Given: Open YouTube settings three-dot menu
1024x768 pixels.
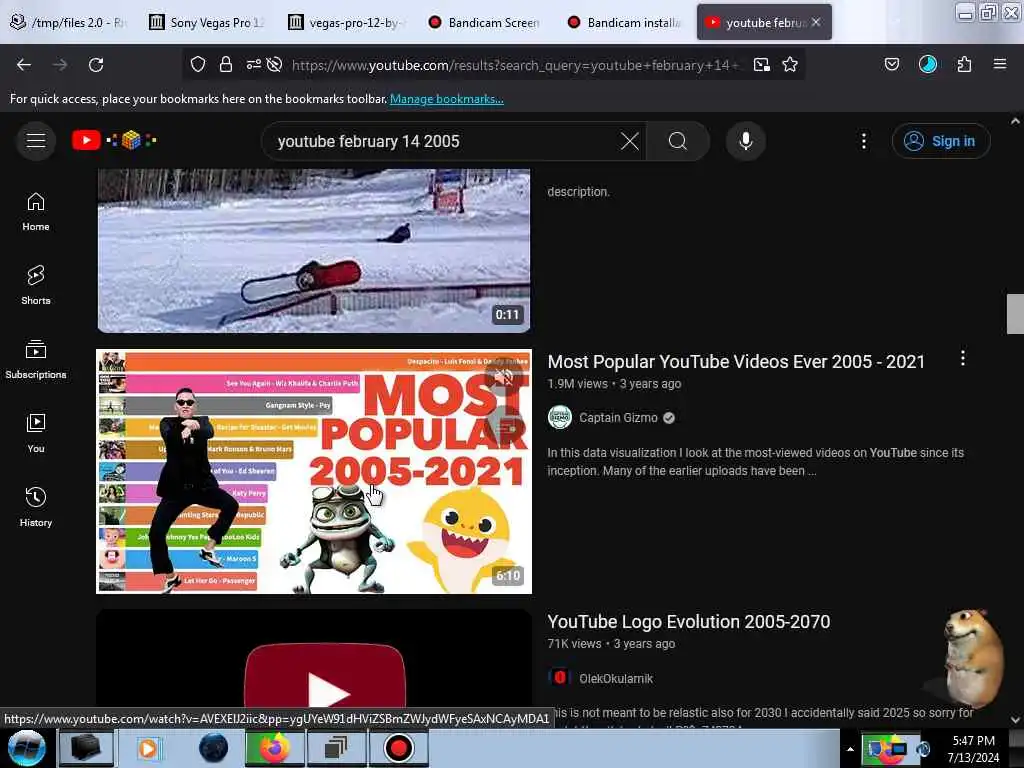Looking at the screenshot, I should tap(864, 141).
